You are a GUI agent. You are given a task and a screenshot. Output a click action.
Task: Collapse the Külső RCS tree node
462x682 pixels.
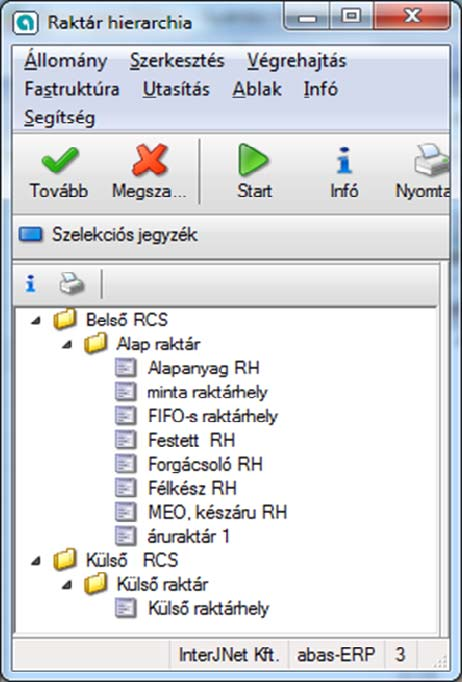(37, 561)
